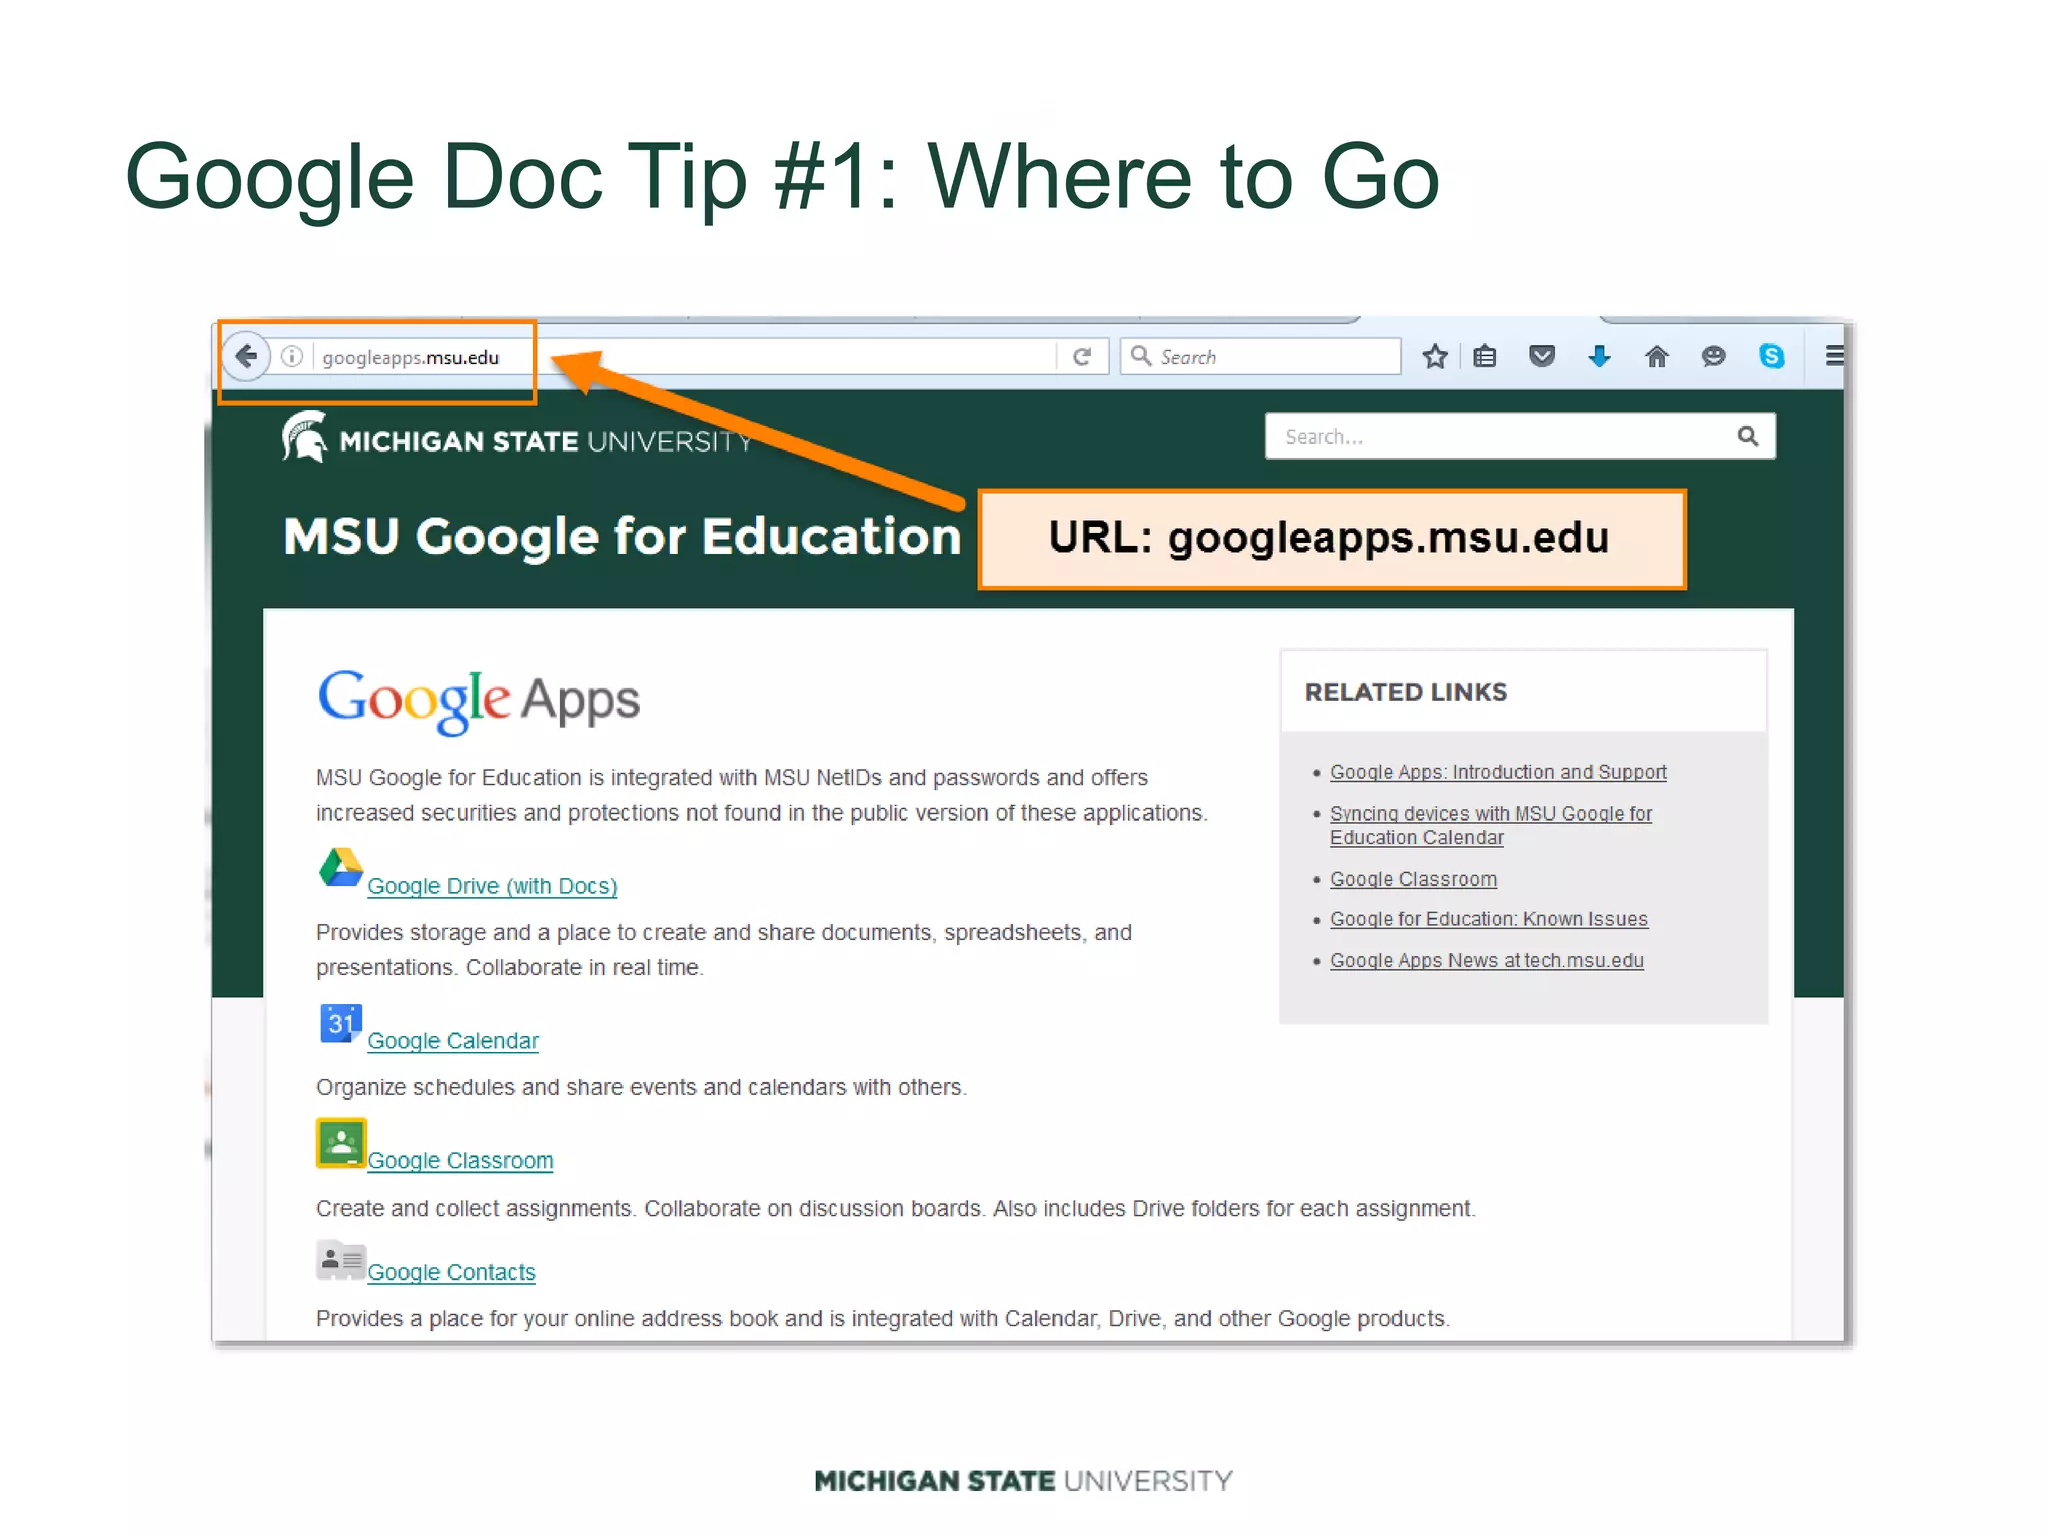Open Google for Education: Known Issues link
The image size is (2048, 1536).
1489,920
